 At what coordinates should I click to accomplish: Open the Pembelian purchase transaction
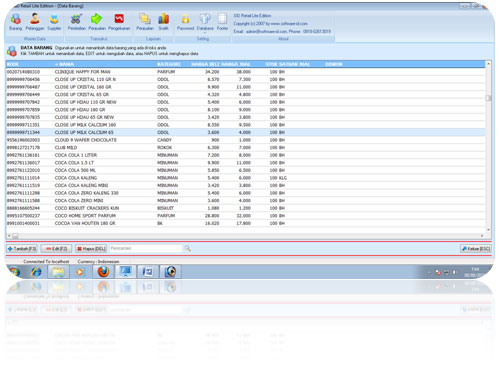pyautogui.click(x=77, y=22)
